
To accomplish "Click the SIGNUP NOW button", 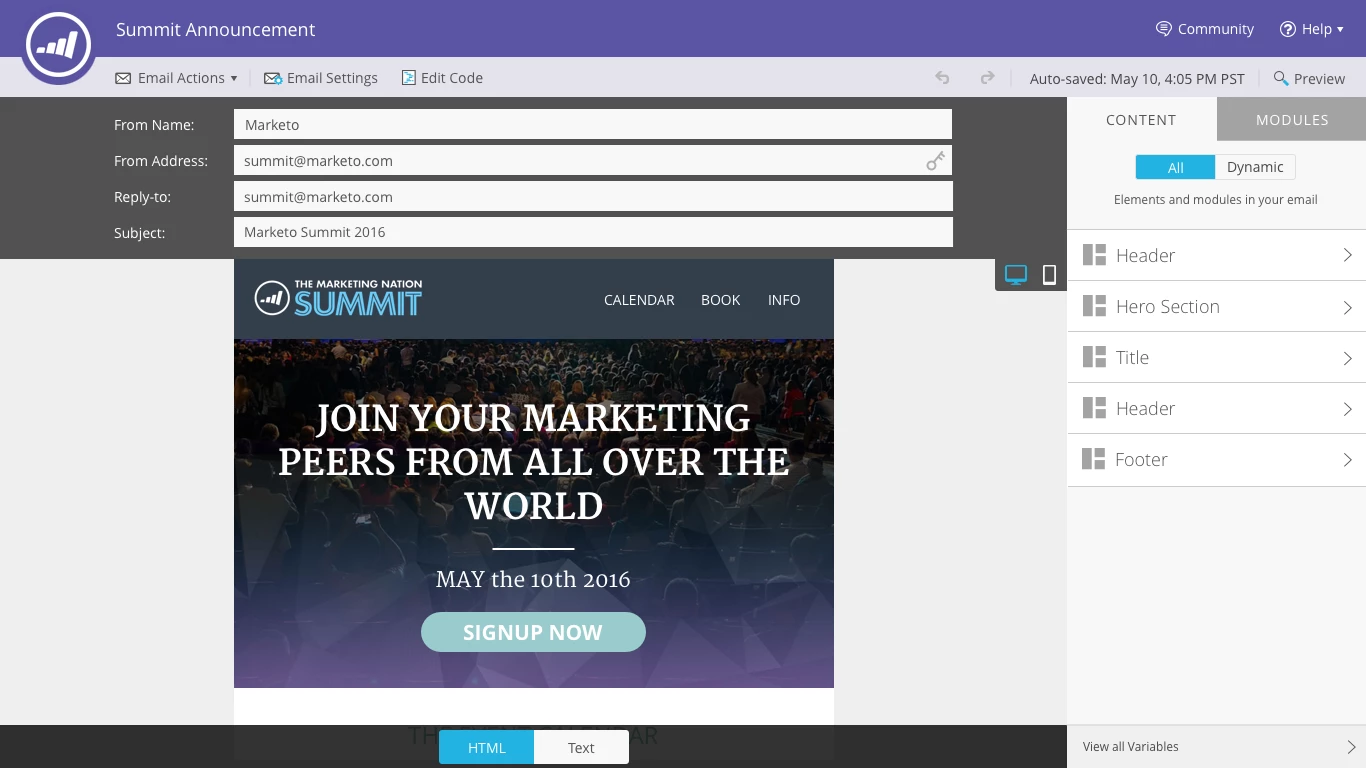I will click(x=533, y=632).
